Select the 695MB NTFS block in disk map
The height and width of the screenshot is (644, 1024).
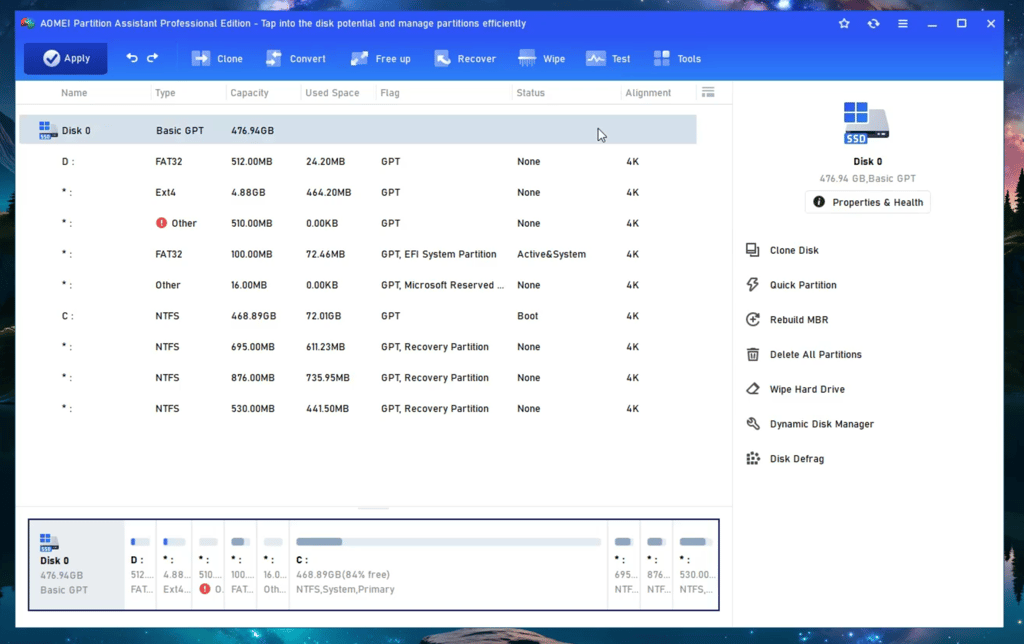point(624,565)
